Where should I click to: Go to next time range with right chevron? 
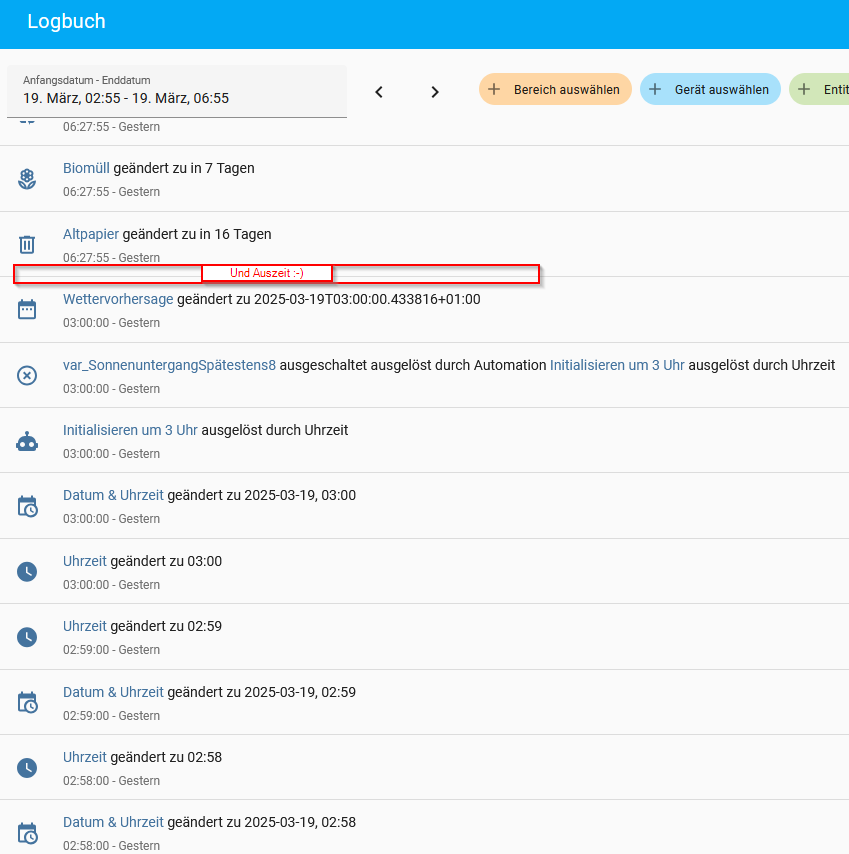[x=435, y=92]
